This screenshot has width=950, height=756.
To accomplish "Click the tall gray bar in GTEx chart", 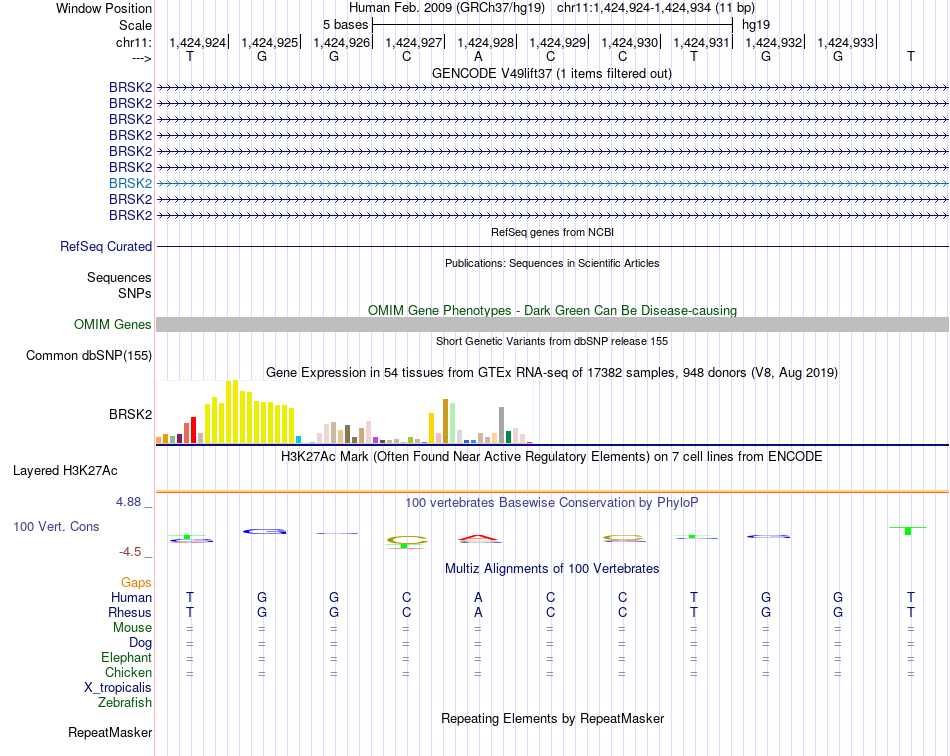I will click(x=502, y=425).
